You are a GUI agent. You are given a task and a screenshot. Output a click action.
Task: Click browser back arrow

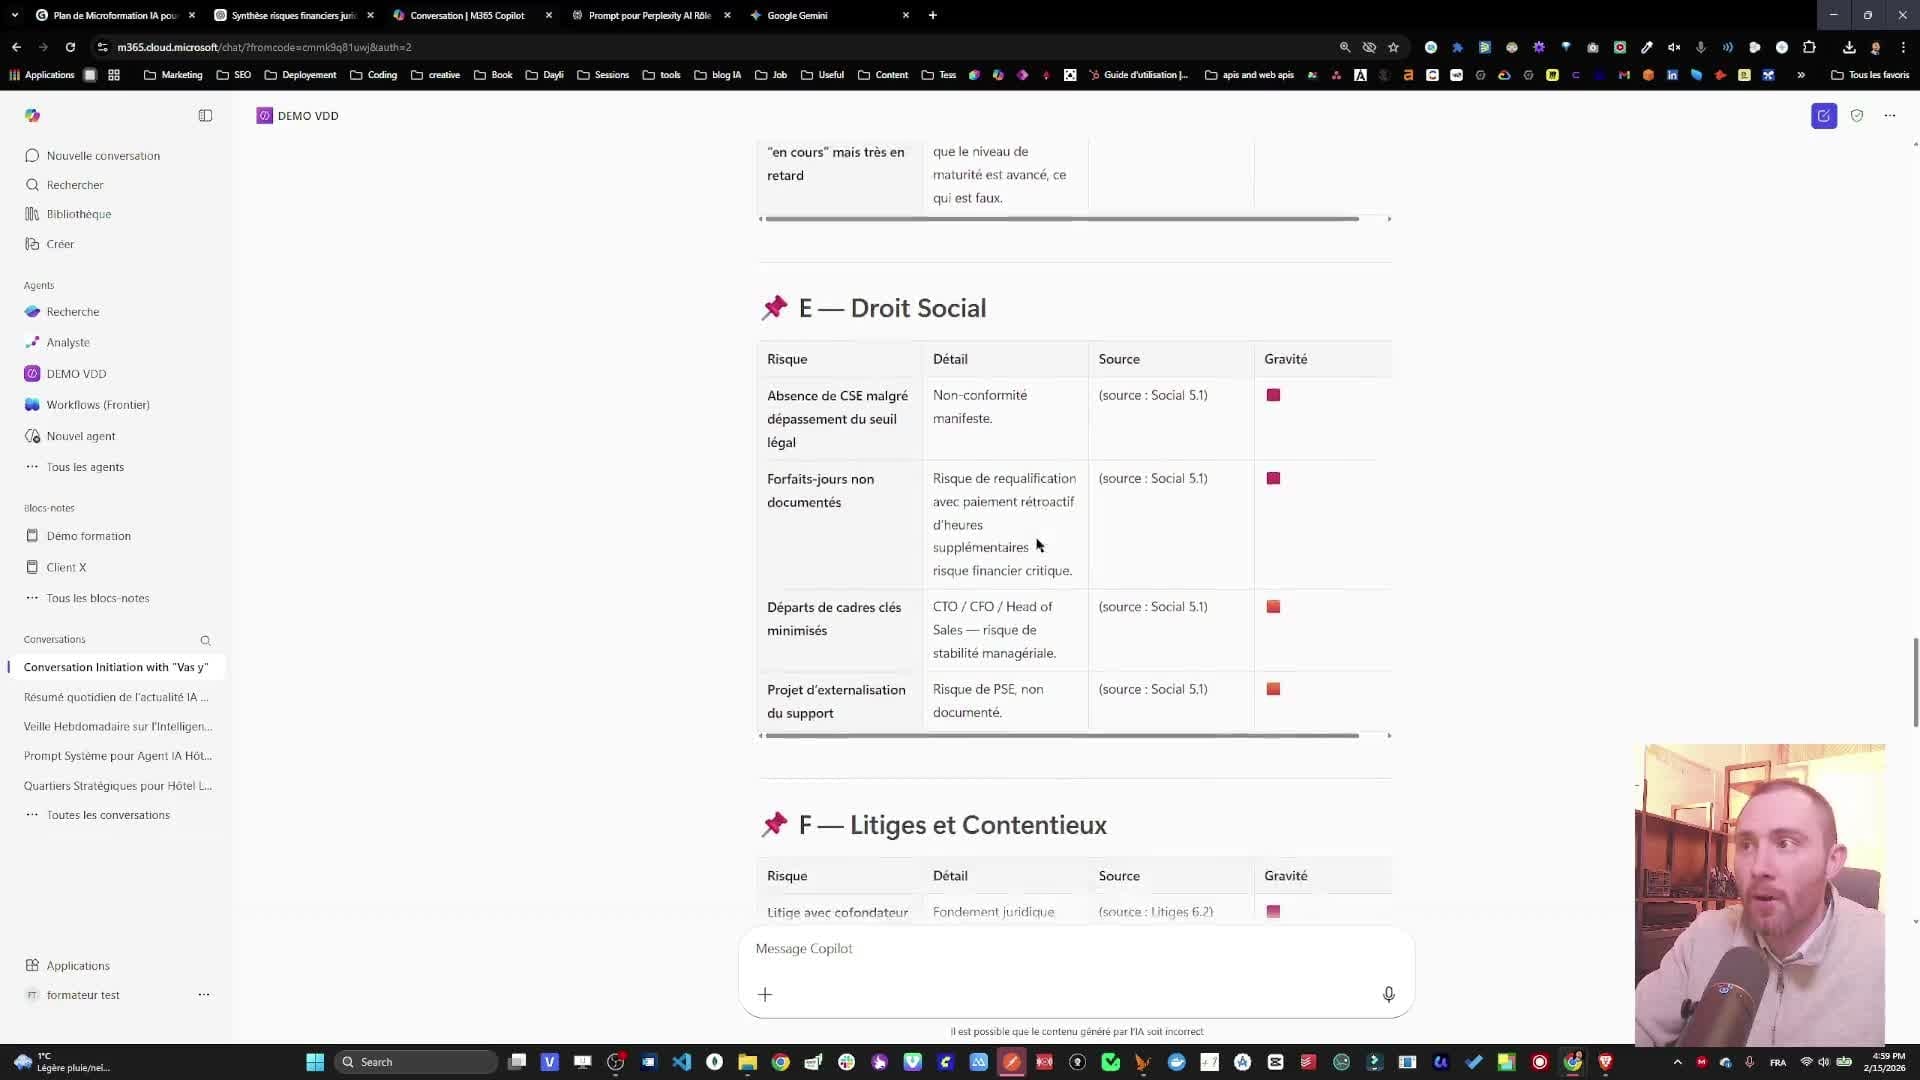tap(17, 47)
